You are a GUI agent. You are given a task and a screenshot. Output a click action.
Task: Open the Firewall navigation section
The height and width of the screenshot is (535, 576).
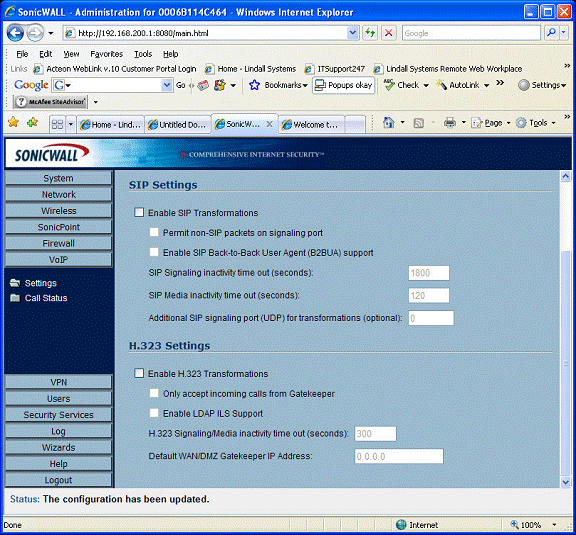[58, 243]
